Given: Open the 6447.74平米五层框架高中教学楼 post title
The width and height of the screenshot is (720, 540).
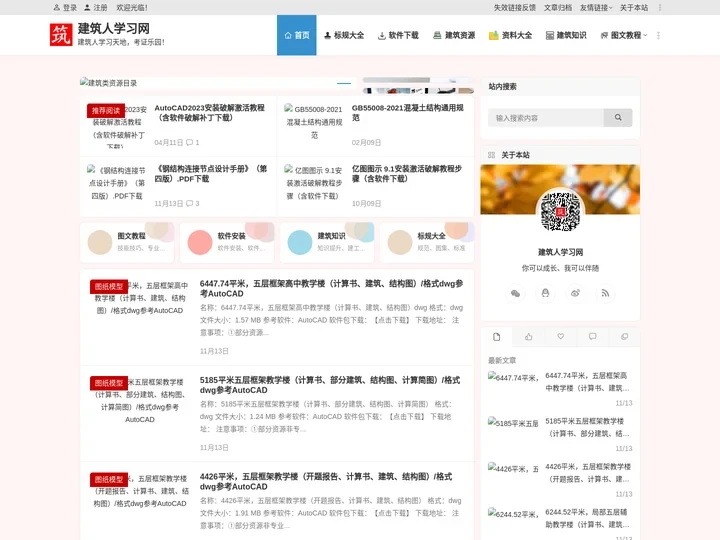Looking at the screenshot, I should click(x=332, y=288).
